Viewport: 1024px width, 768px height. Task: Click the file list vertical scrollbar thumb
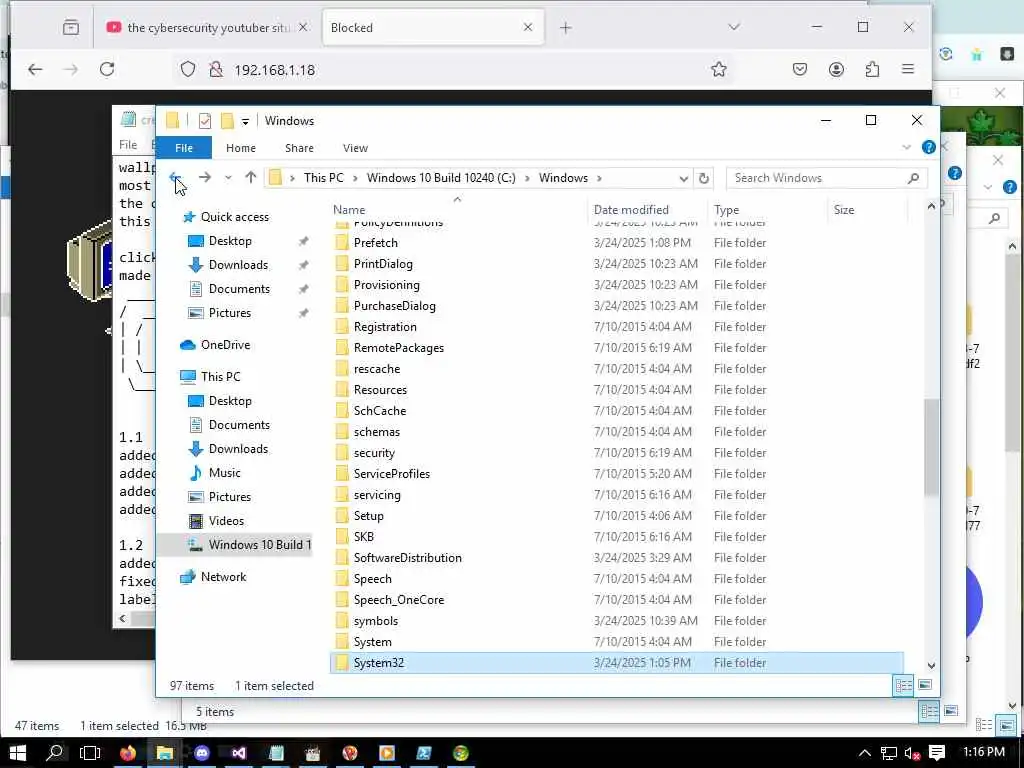[931, 447]
